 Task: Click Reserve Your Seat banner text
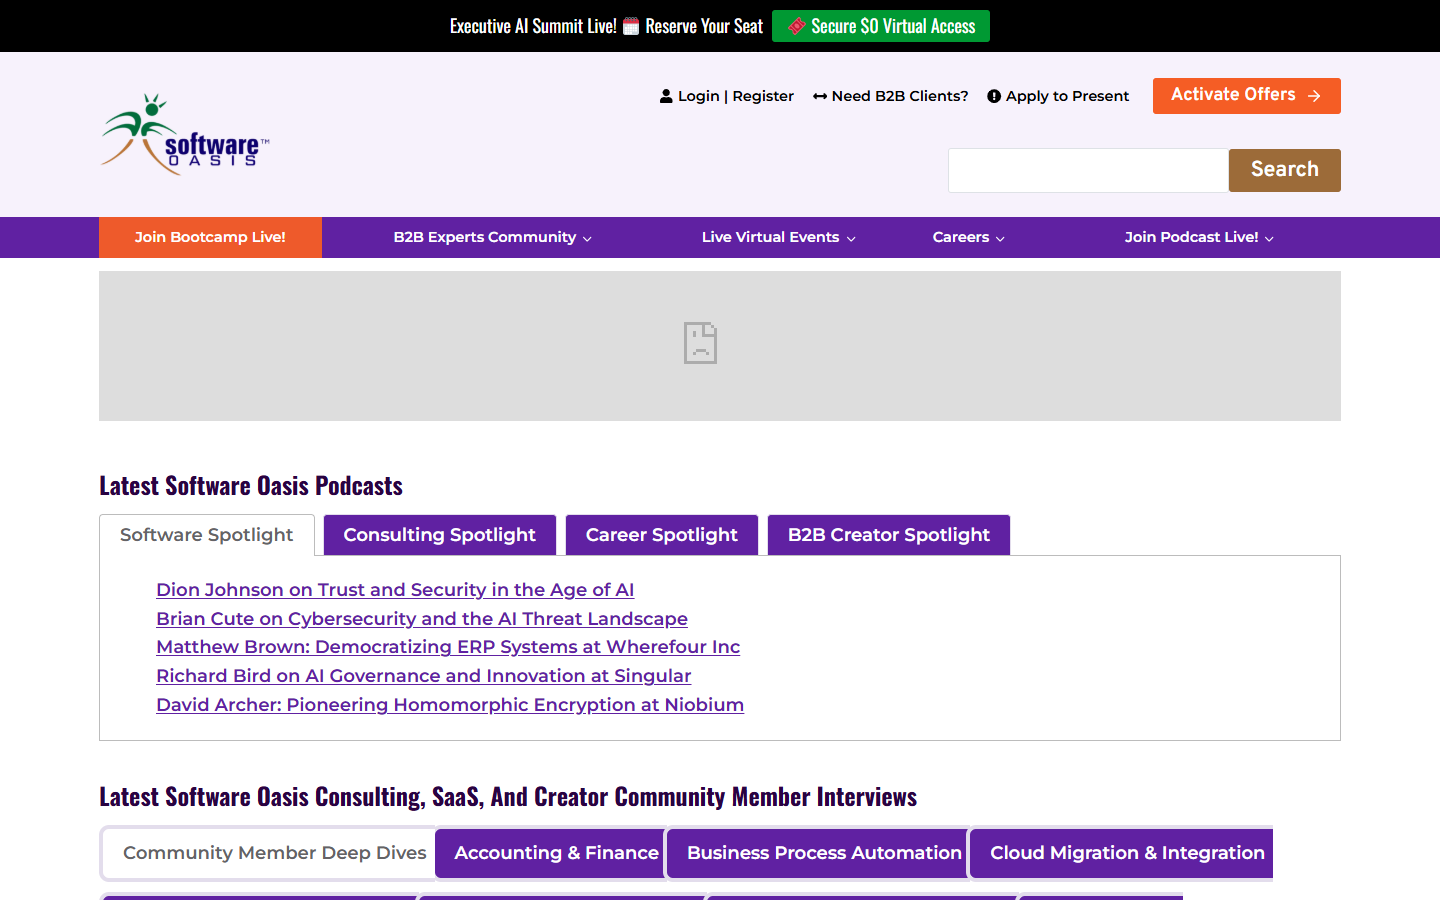click(704, 26)
